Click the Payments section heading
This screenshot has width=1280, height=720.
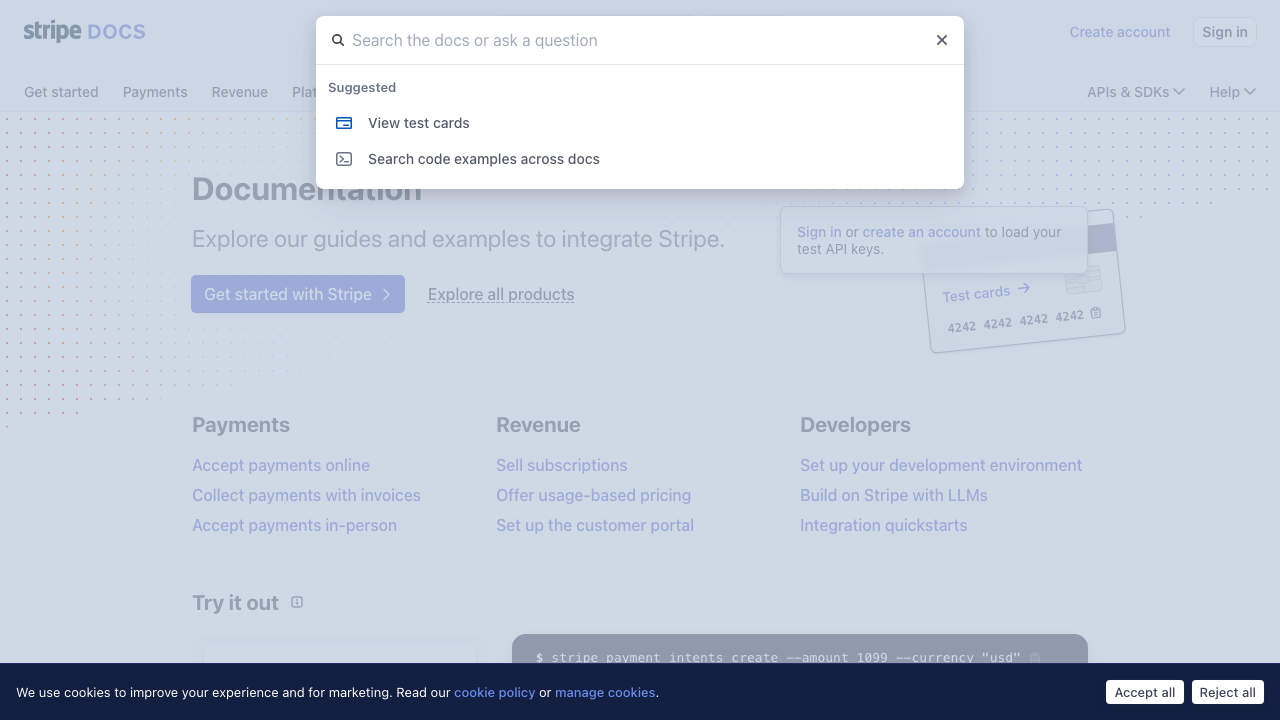(241, 425)
